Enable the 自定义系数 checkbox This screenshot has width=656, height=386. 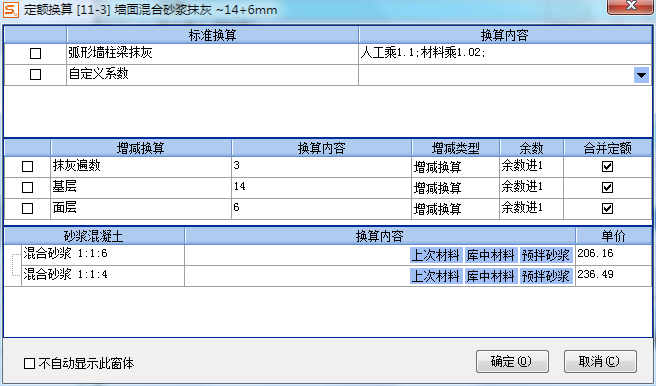(x=36, y=74)
